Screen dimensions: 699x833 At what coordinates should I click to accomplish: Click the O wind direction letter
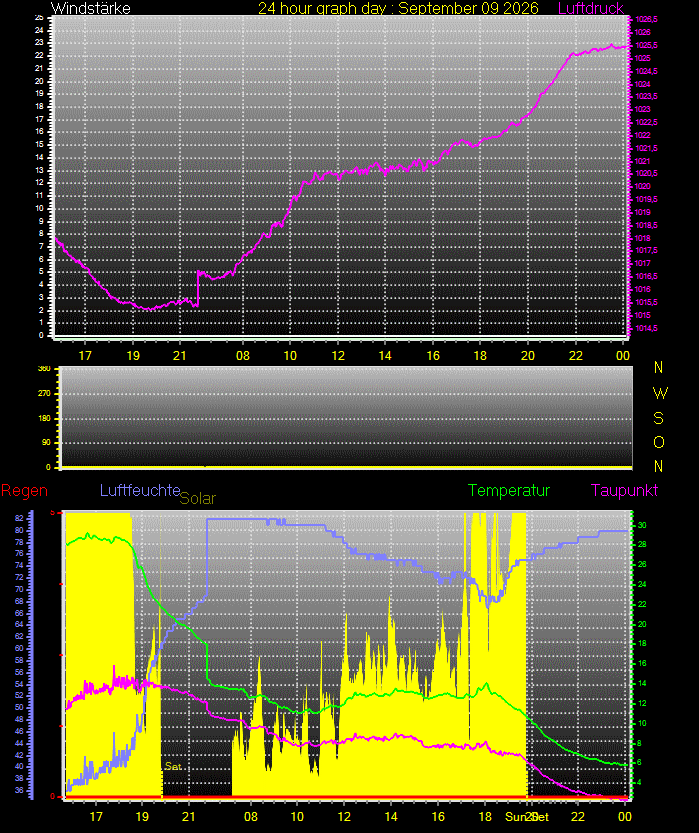pyautogui.click(x=659, y=442)
